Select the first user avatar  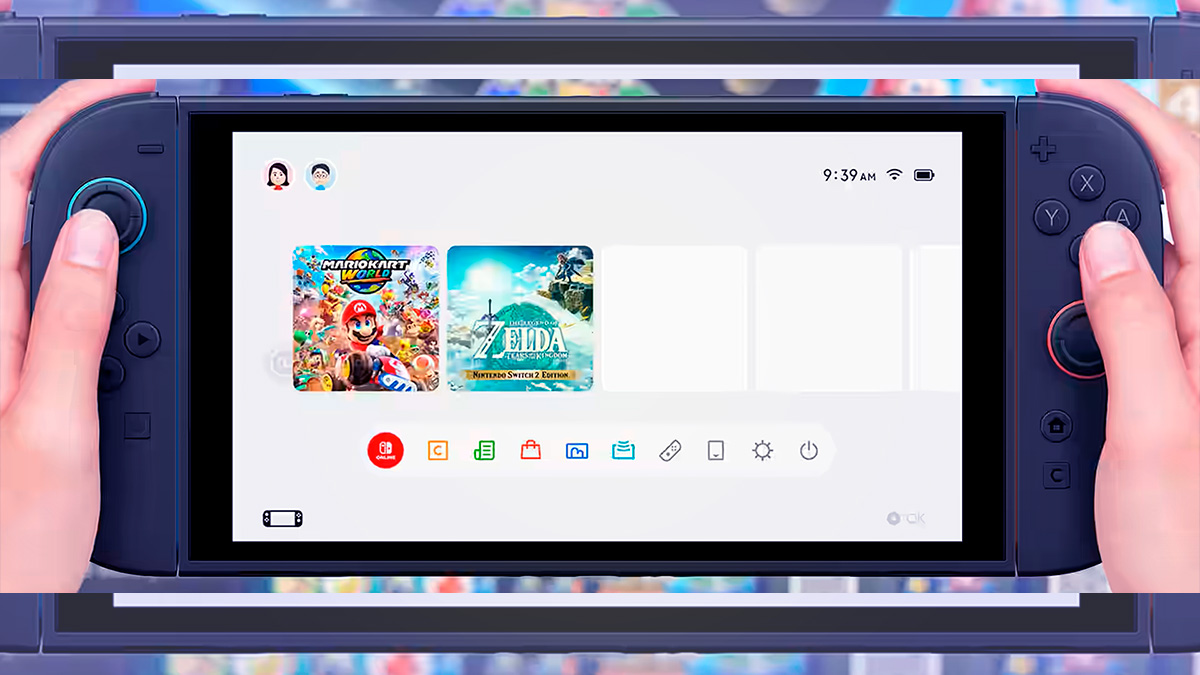pyautogui.click(x=278, y=176)
